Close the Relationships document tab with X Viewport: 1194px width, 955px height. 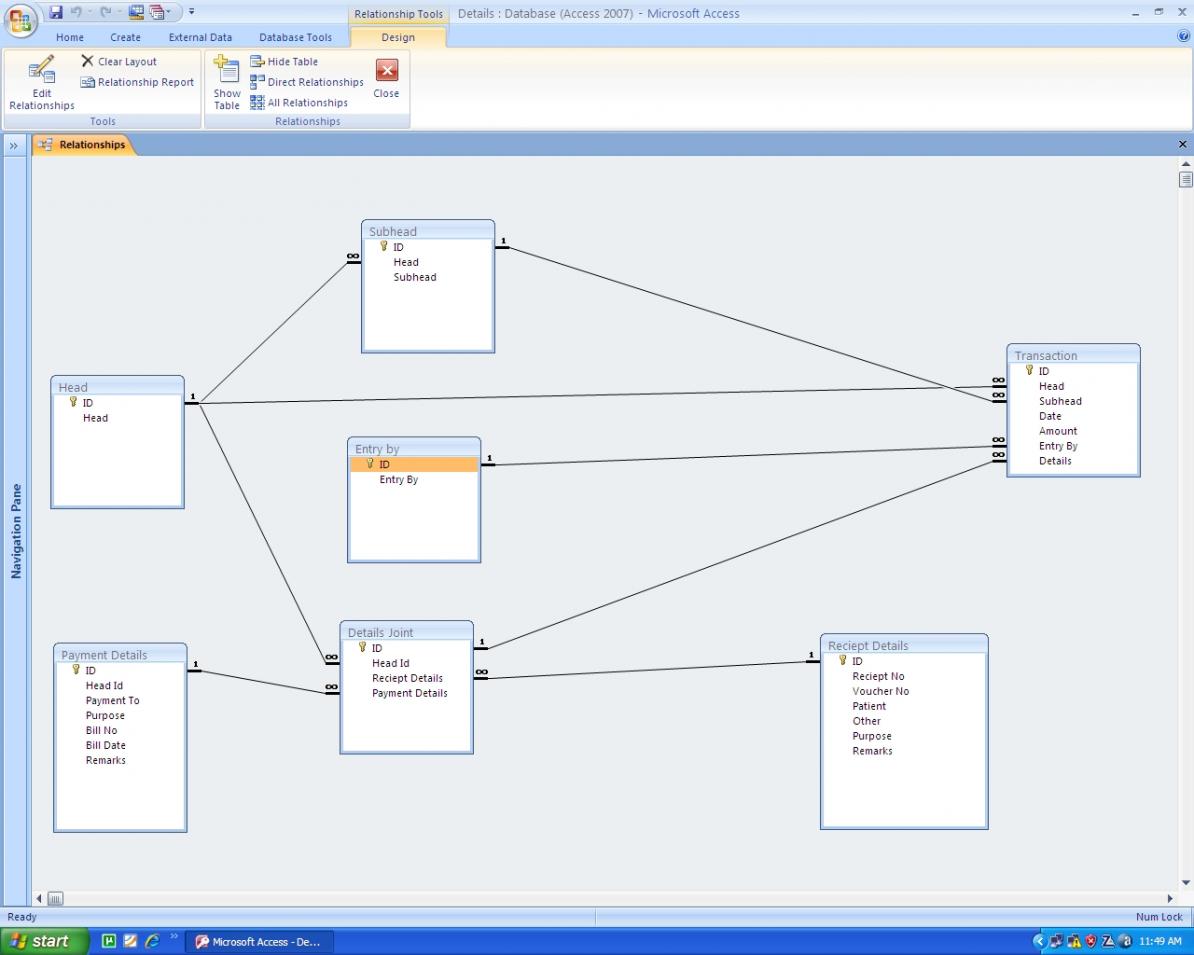[1183, 144]
